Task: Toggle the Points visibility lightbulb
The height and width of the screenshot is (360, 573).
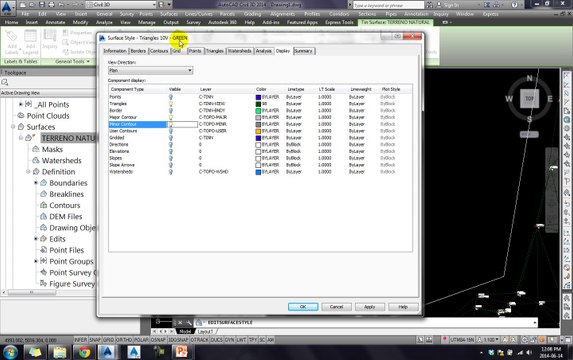Action: pos(170,97)
